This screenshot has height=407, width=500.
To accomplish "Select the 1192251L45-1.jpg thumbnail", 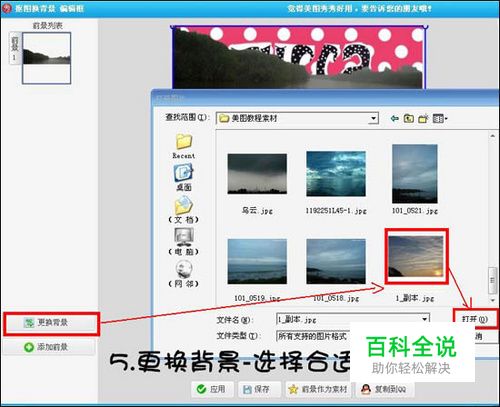I will (x=336, y=174).
